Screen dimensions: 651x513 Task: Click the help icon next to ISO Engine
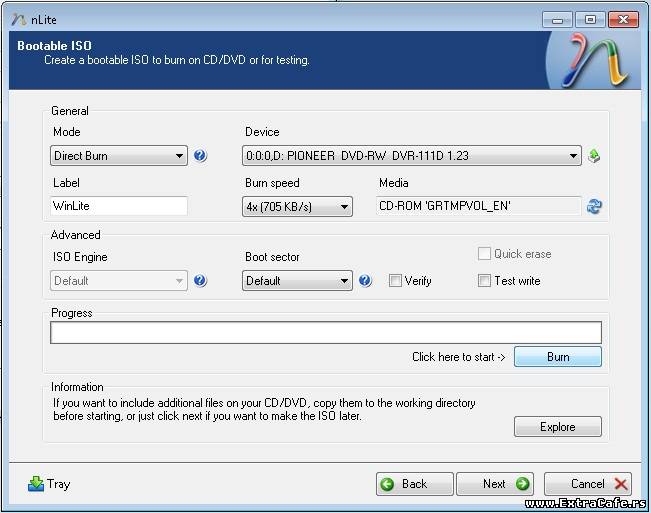pyautogui.click(x=200, y=281)
